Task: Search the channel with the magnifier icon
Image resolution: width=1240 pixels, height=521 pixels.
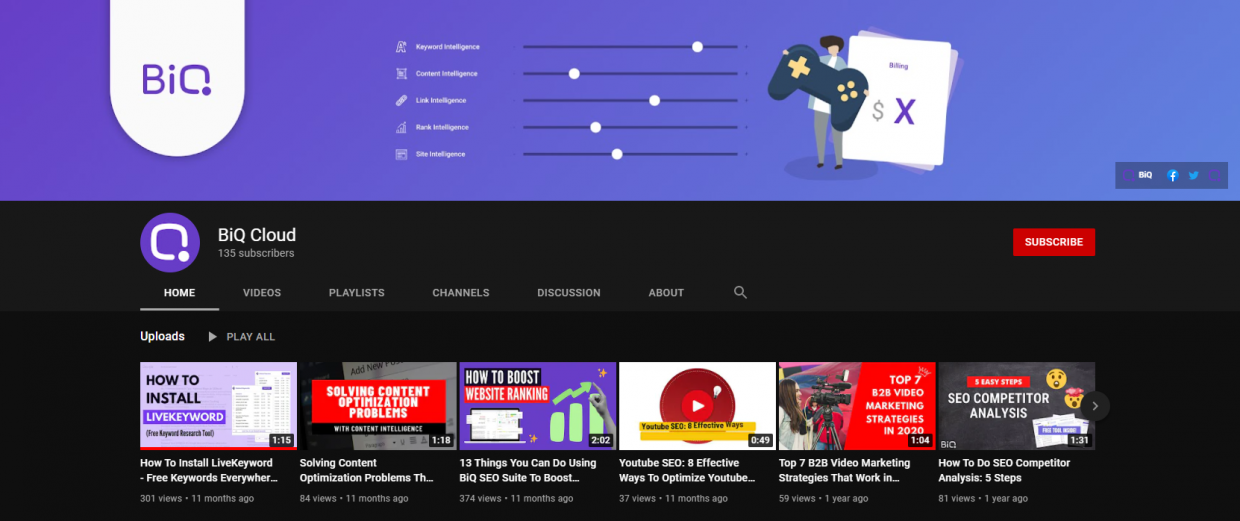Action: pyautogui.click(x=740, y=293)
